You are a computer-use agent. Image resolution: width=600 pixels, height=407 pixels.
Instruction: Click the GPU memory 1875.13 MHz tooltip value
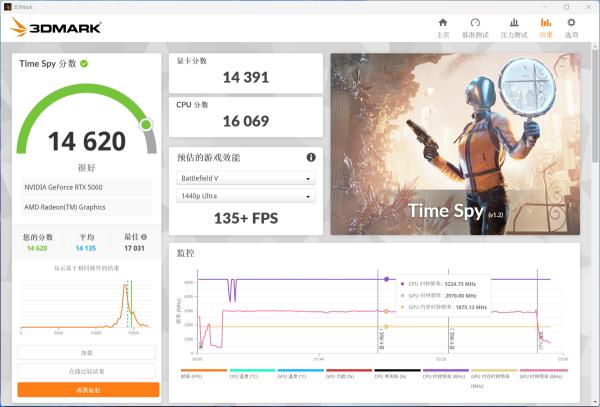471,307
